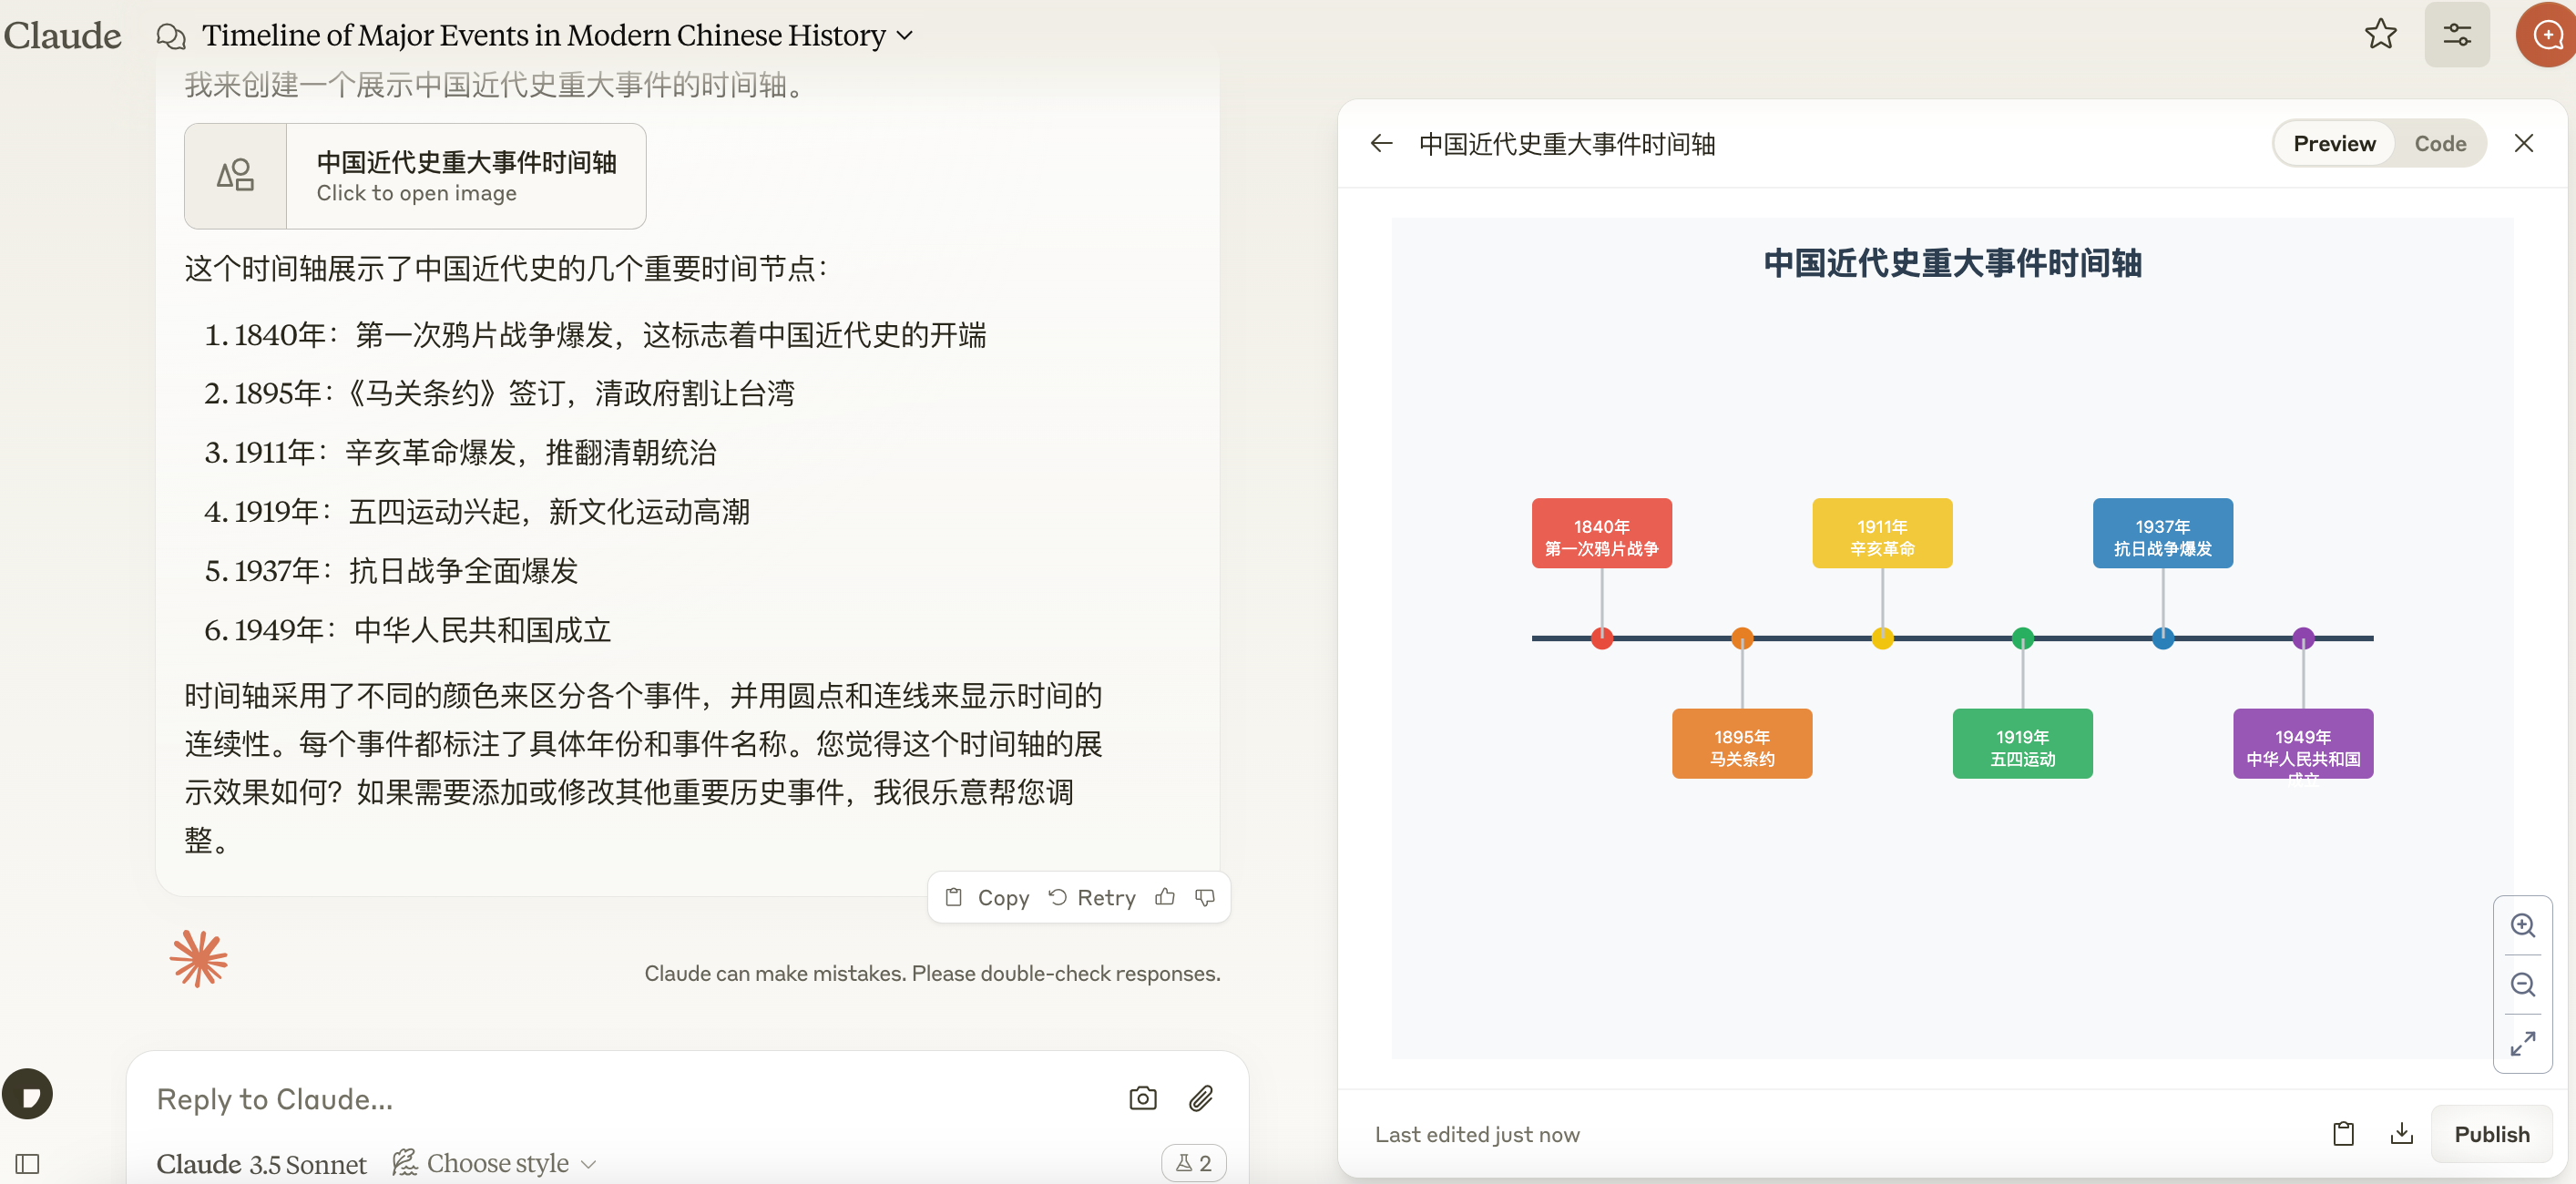
Task: Open Claude 3.5 Sonnet model selector
Action: (261, 1163)
